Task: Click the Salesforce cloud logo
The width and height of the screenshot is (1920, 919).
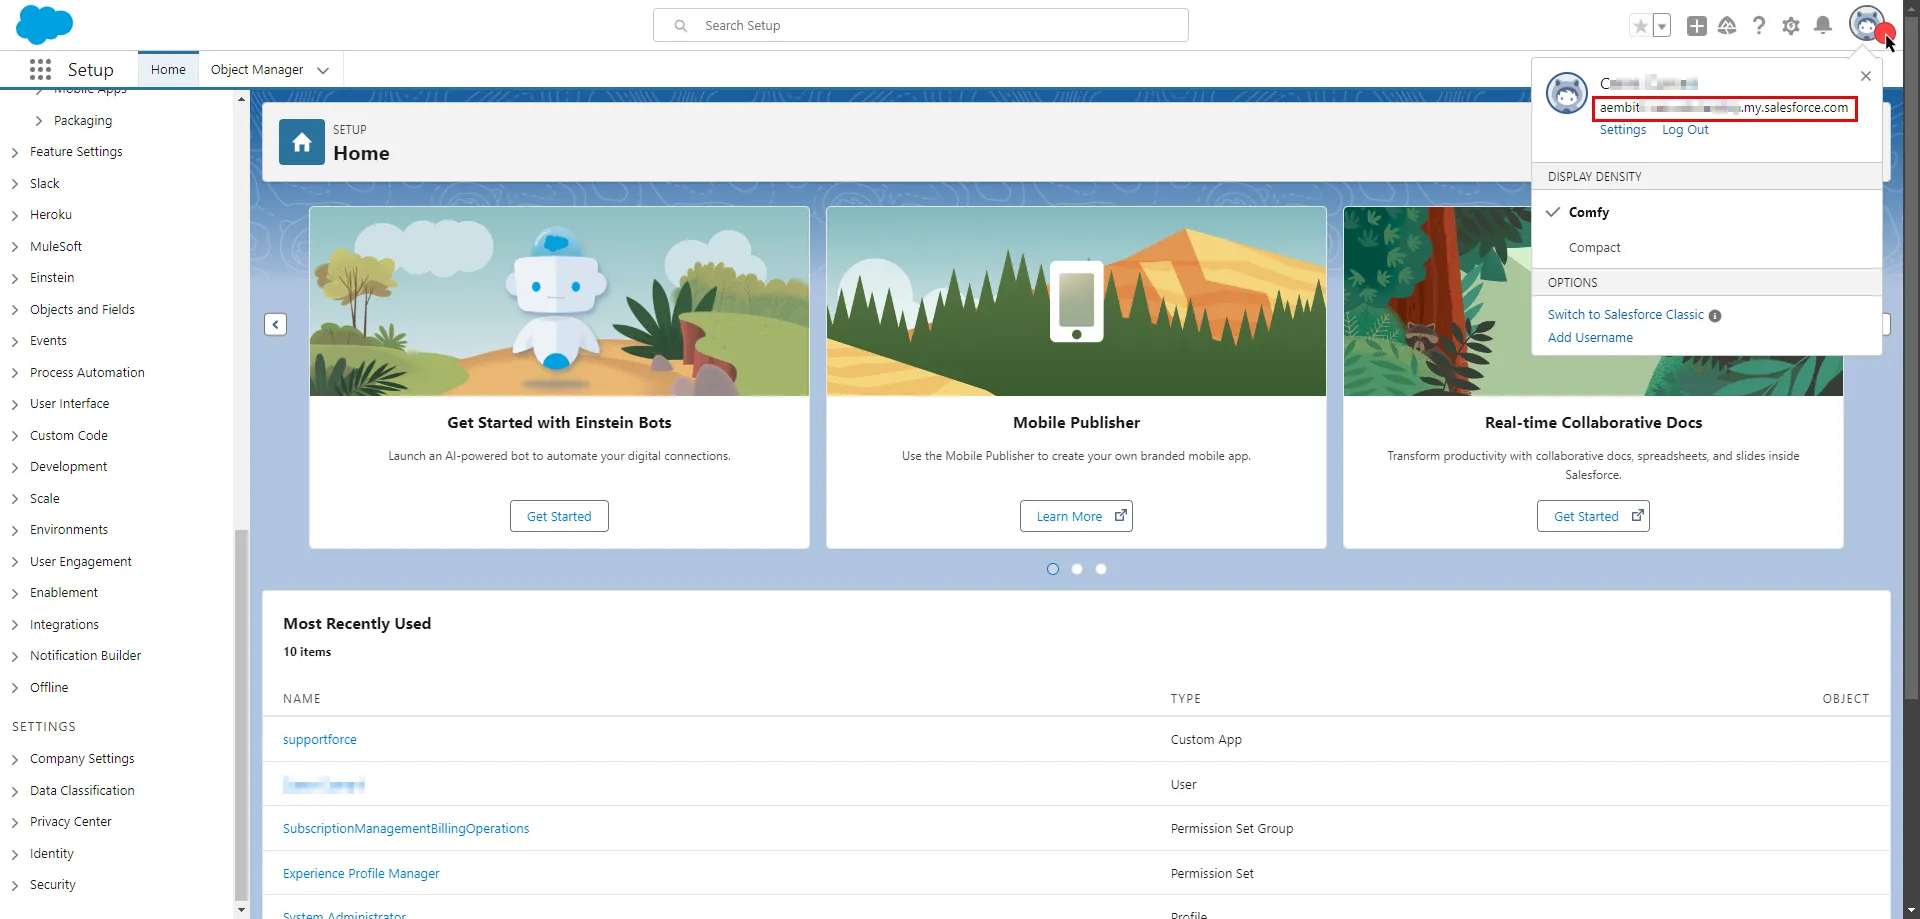Action: (x=44, y=24)
